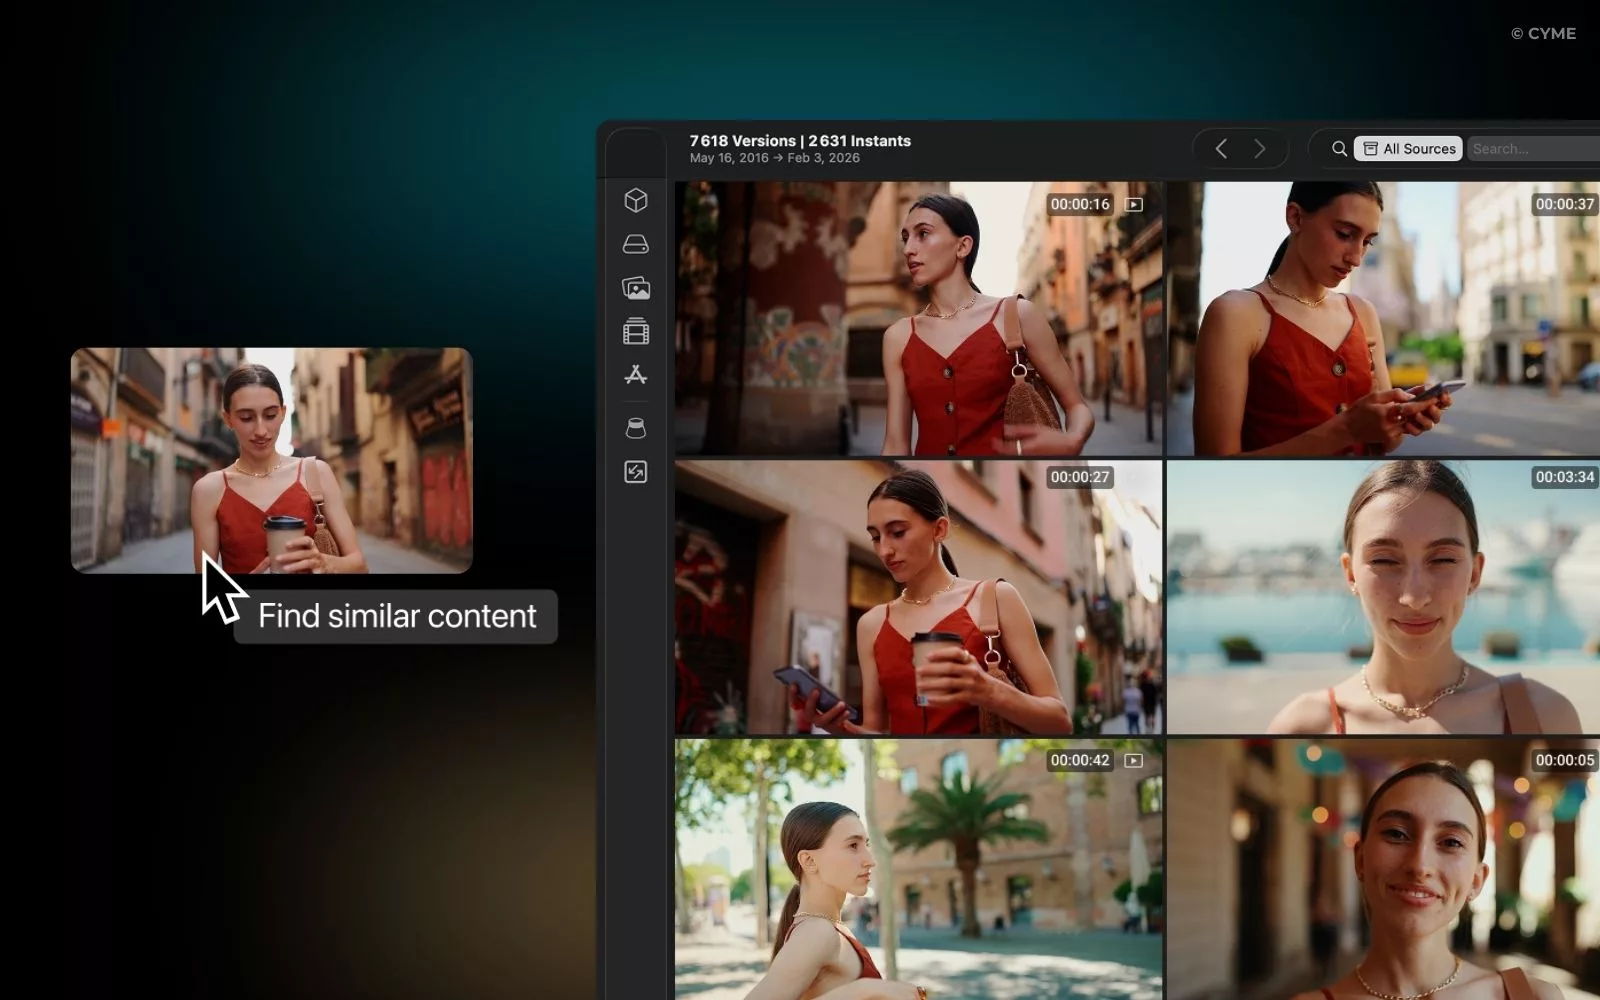Open the All Sources filter

(1408, 149)
